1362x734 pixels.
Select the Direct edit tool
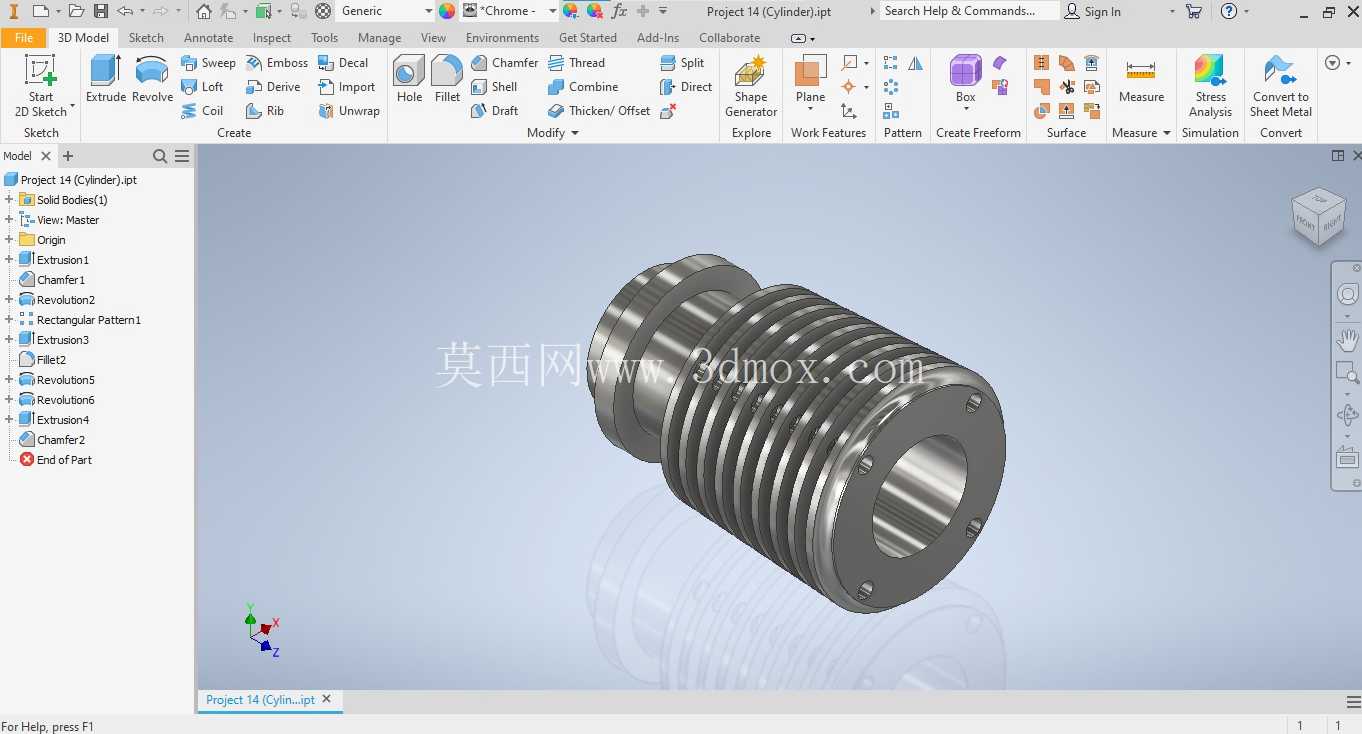pyautogui.click(x=686, y=87)
